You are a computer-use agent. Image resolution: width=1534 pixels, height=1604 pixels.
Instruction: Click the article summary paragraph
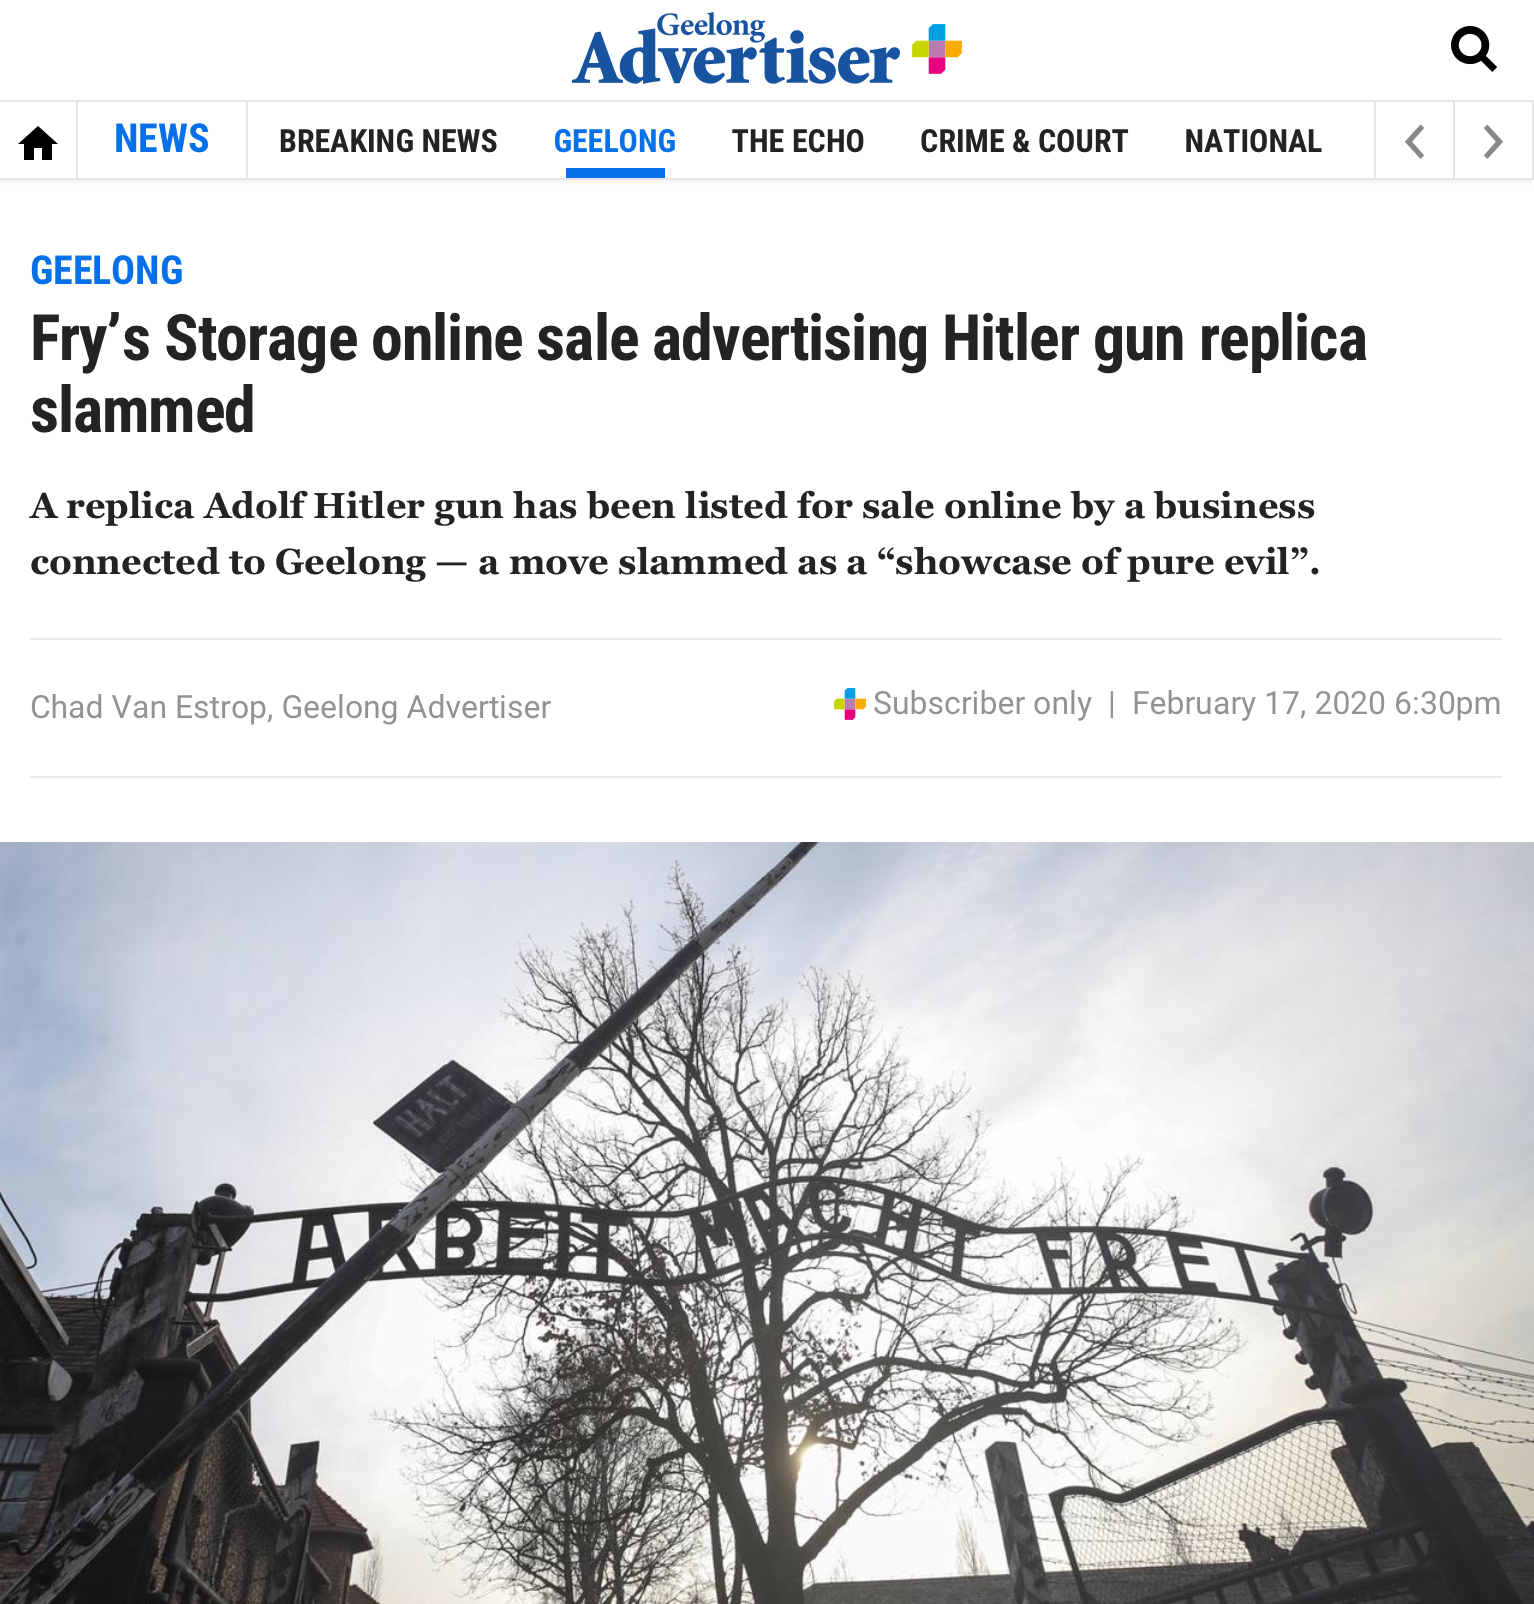point(675,534)
